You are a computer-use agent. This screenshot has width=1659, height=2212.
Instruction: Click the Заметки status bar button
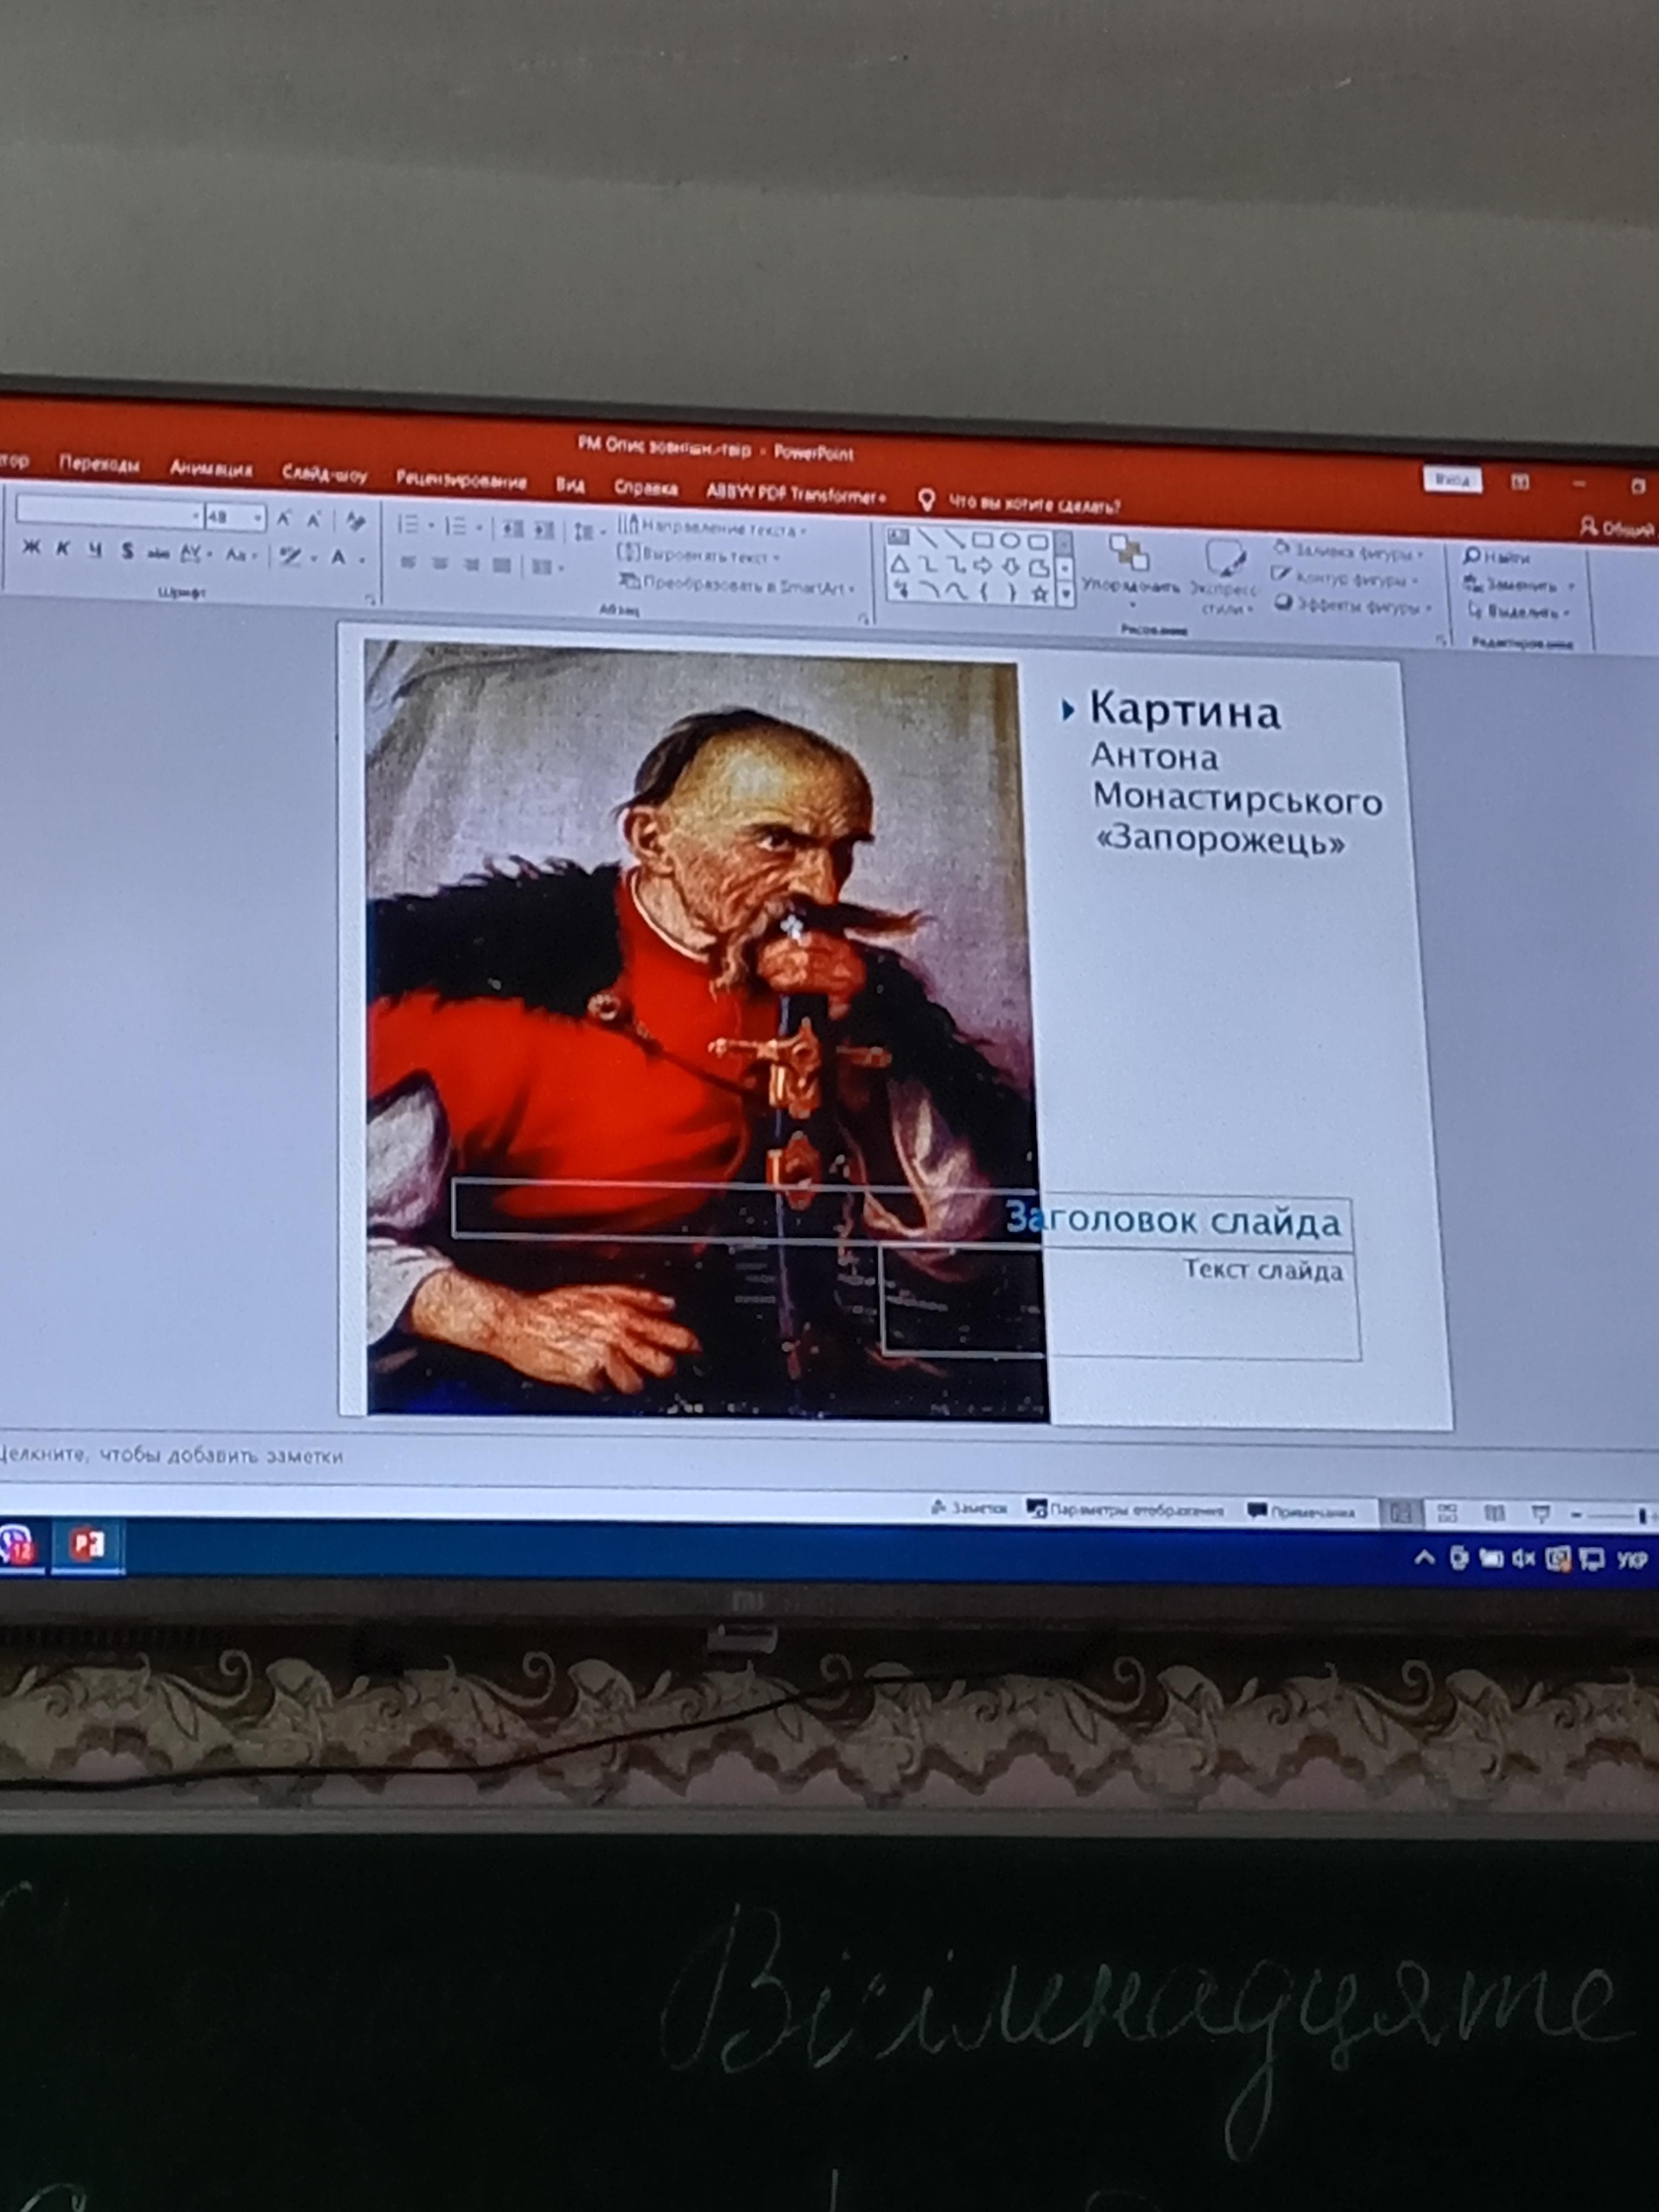970,1507
